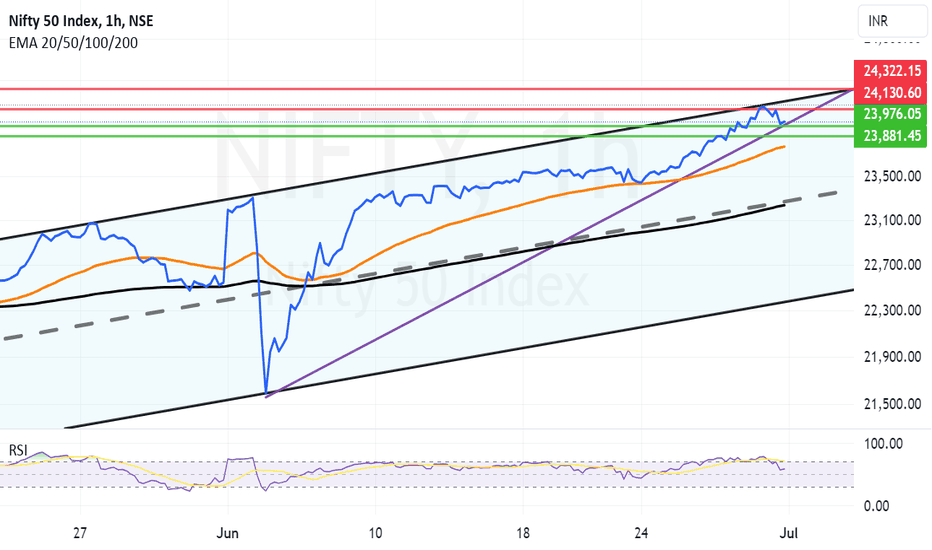Viewport: 932px width, 550px height.
Task: Click the 18 date label on time axis
Action: [522, 533]
